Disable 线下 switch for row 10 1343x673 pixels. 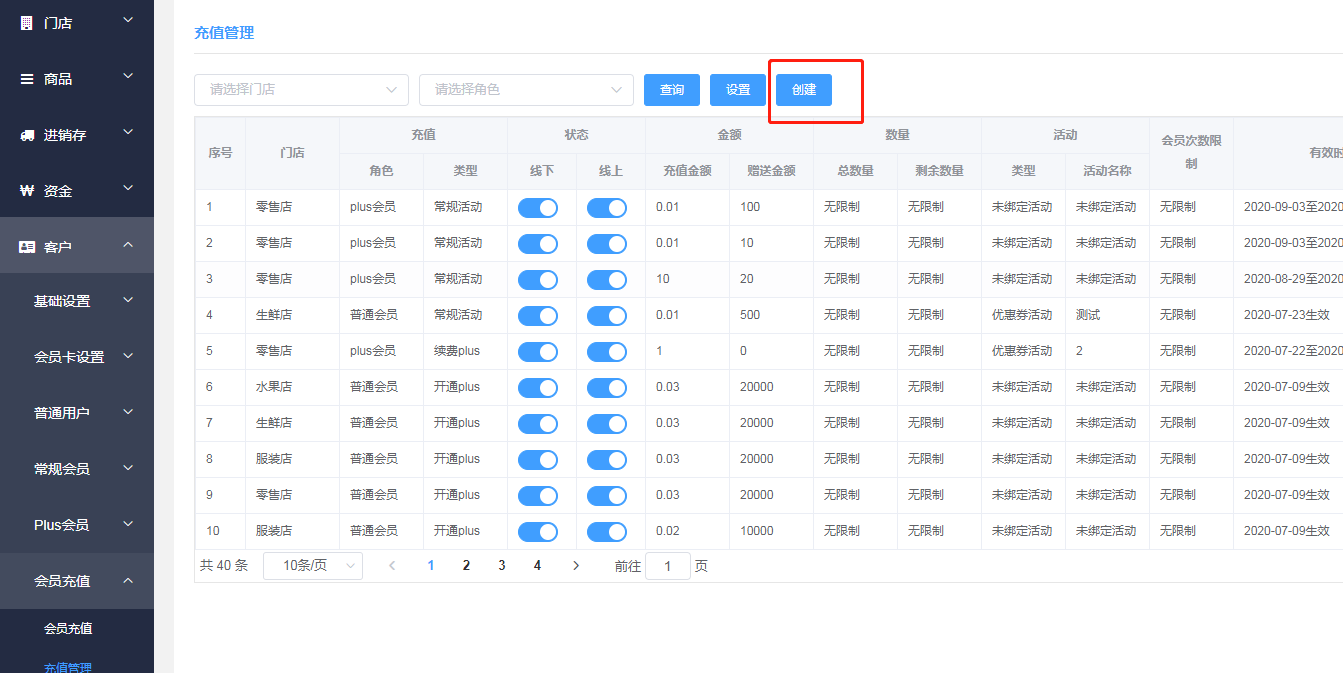[x=537, y=532]
